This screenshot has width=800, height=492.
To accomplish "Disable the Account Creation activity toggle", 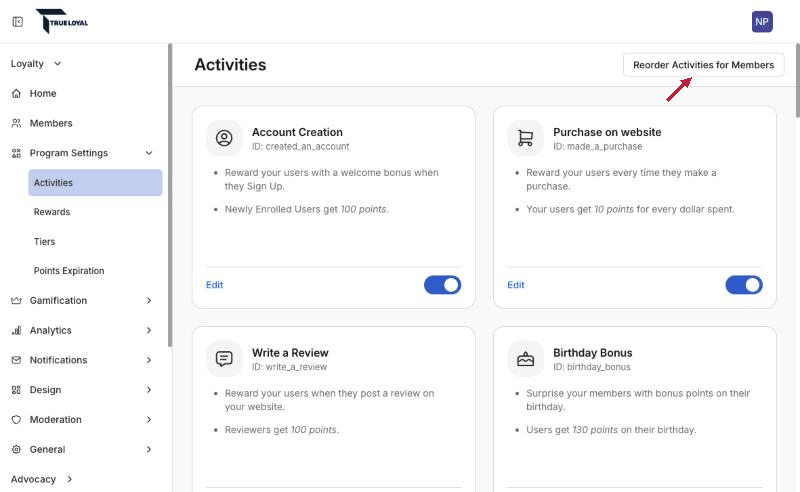I will tap(442, 285).
